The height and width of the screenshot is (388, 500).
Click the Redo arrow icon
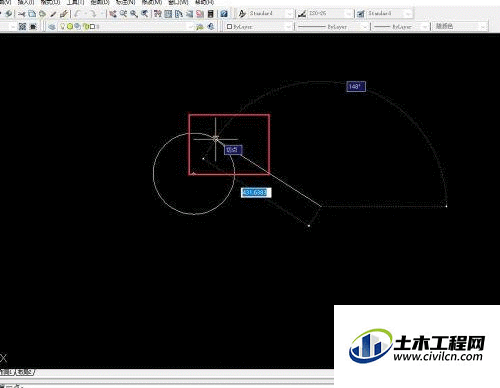tap(93, 14)
